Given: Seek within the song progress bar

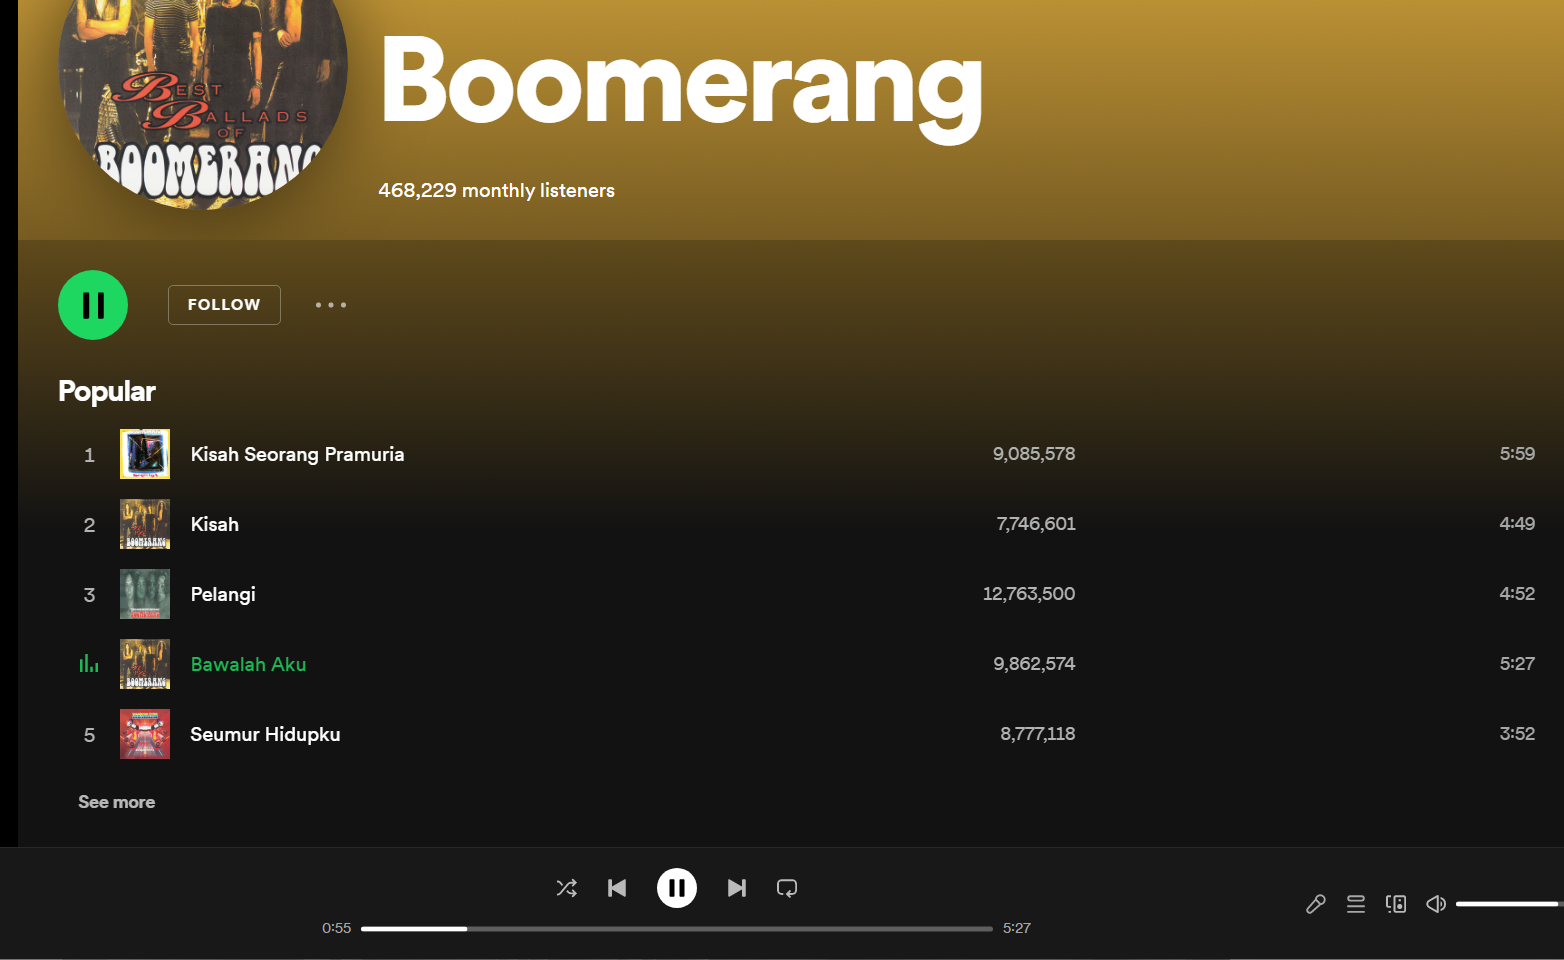Looking at the screenshot, I should 677,929.
